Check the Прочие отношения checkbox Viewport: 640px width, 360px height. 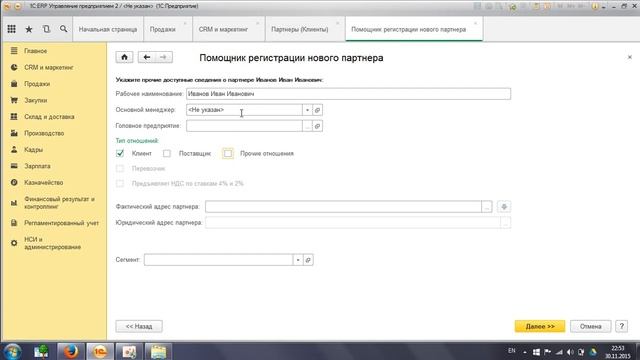228,153
